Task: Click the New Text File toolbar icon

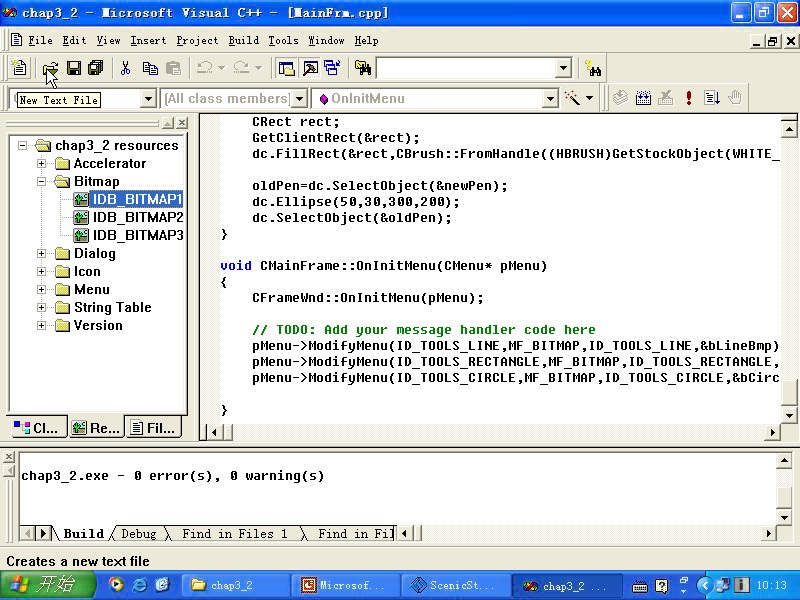Action: click(x=19, y=68)
